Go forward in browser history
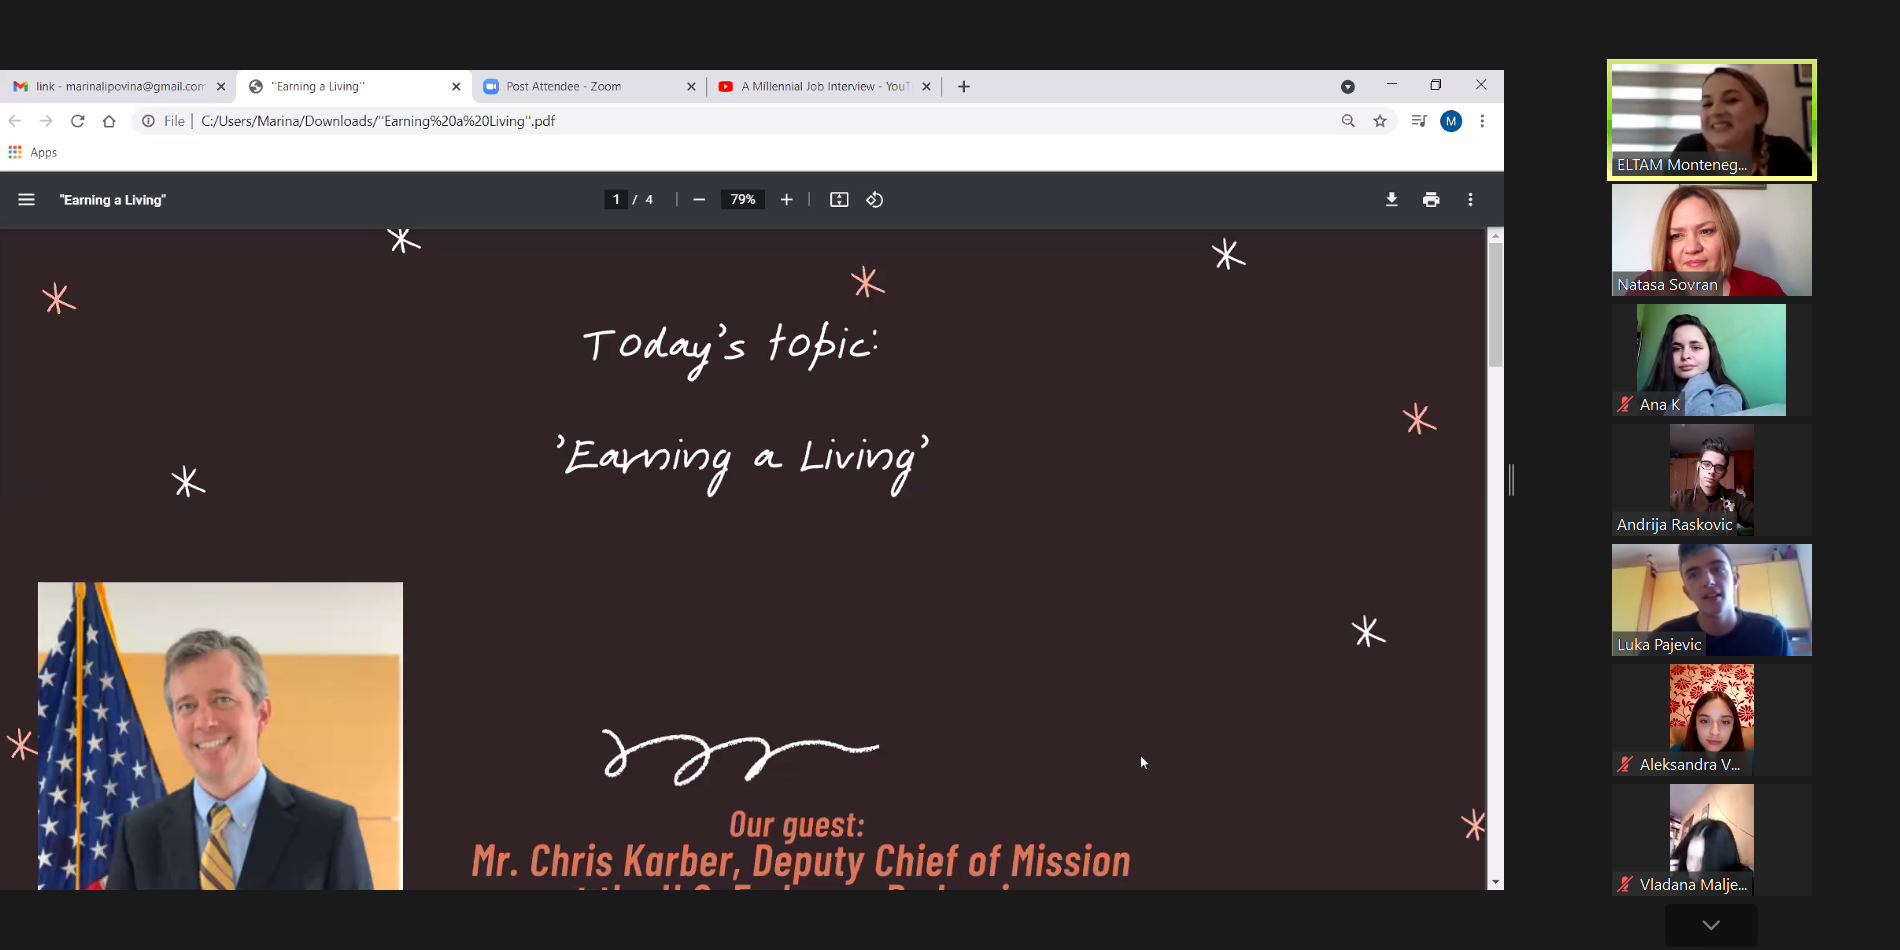Image resolution: width=1900 pixels, height=950 pixels. [46, 121]
